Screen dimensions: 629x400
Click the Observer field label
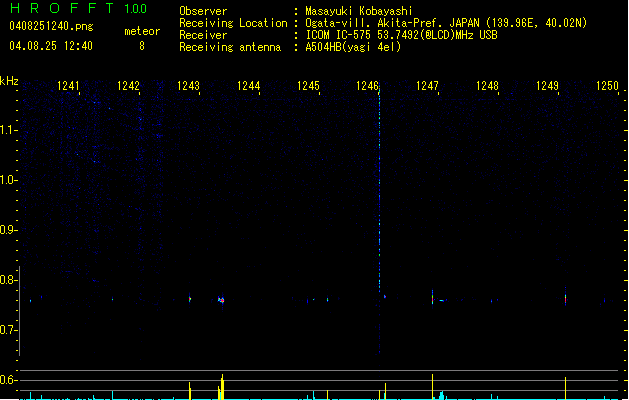(x=203, y=11)
